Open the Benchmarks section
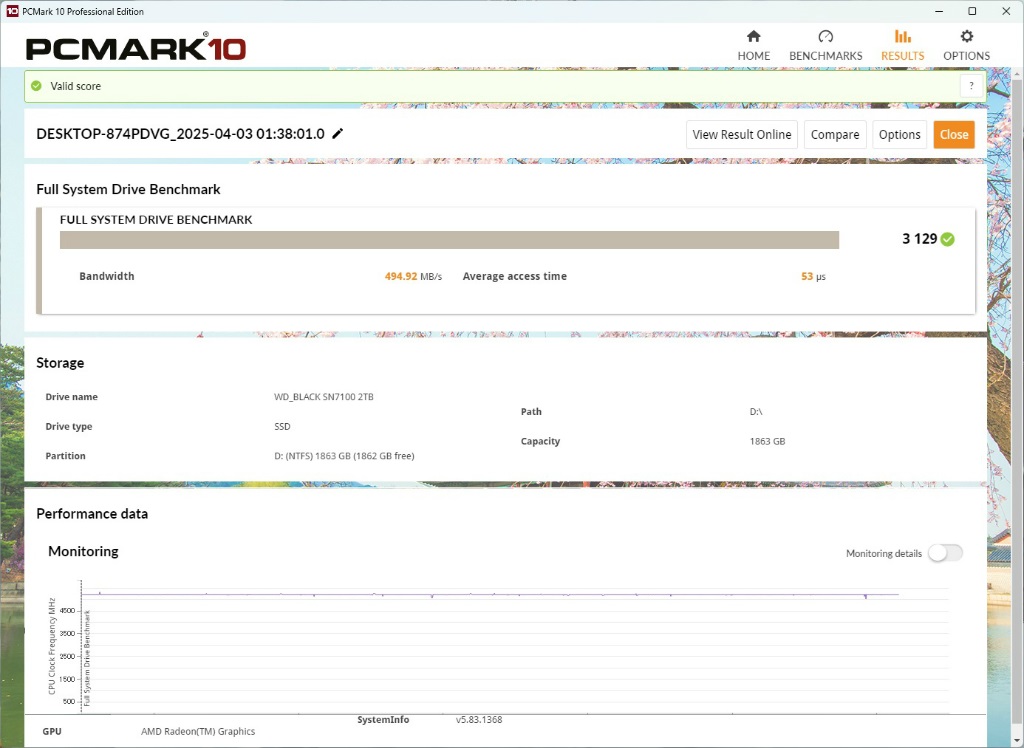 (825, 46)
